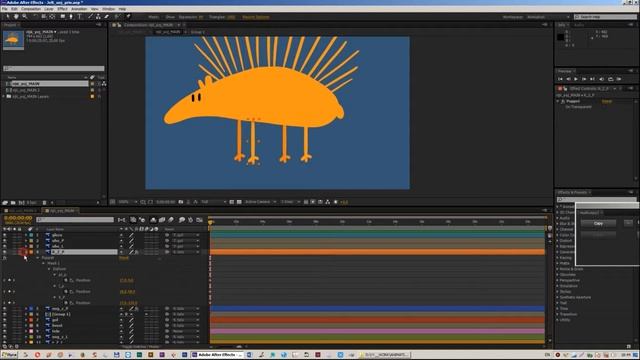Hide layer 2 with its eye icon
Viewport: 640px width, 360px height.
(4, 241)
